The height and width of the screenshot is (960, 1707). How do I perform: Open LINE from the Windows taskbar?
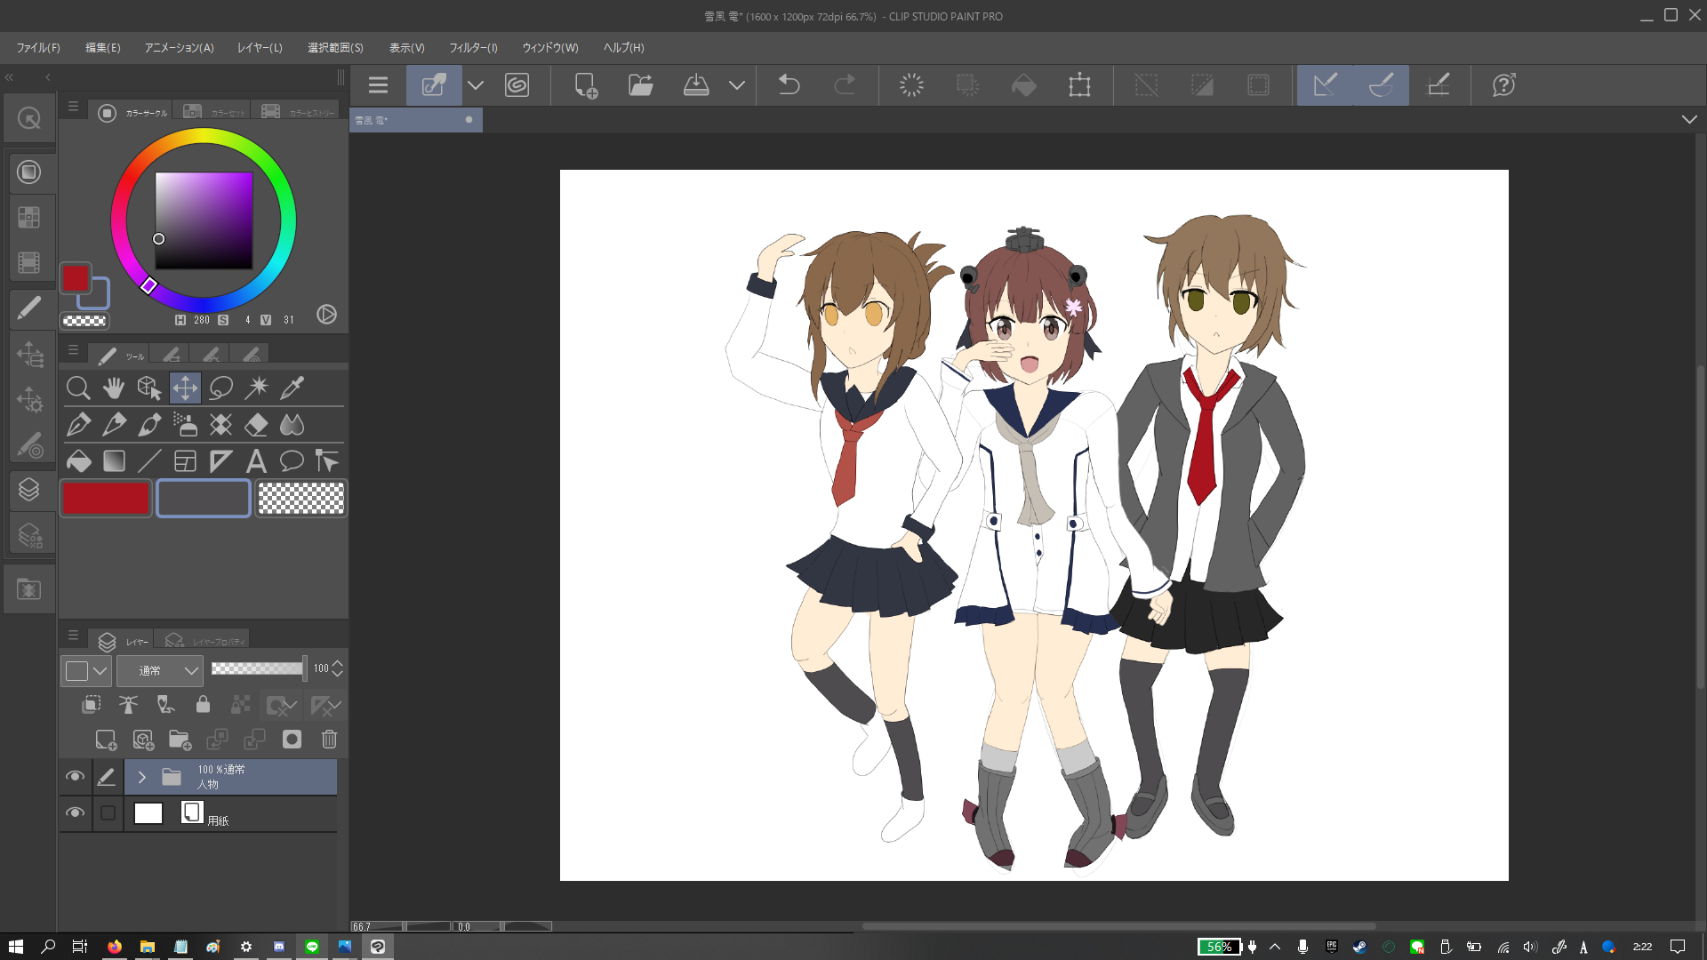click(x=312, y=946)
